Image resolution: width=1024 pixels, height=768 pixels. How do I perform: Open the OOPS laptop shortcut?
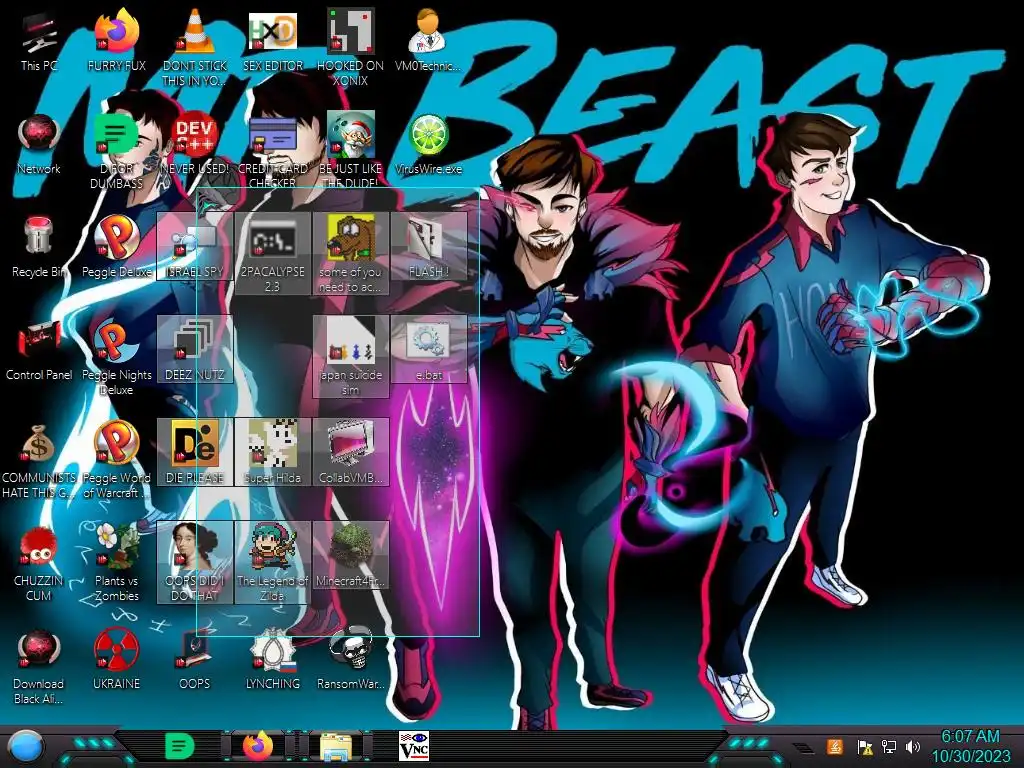point(195,660)
